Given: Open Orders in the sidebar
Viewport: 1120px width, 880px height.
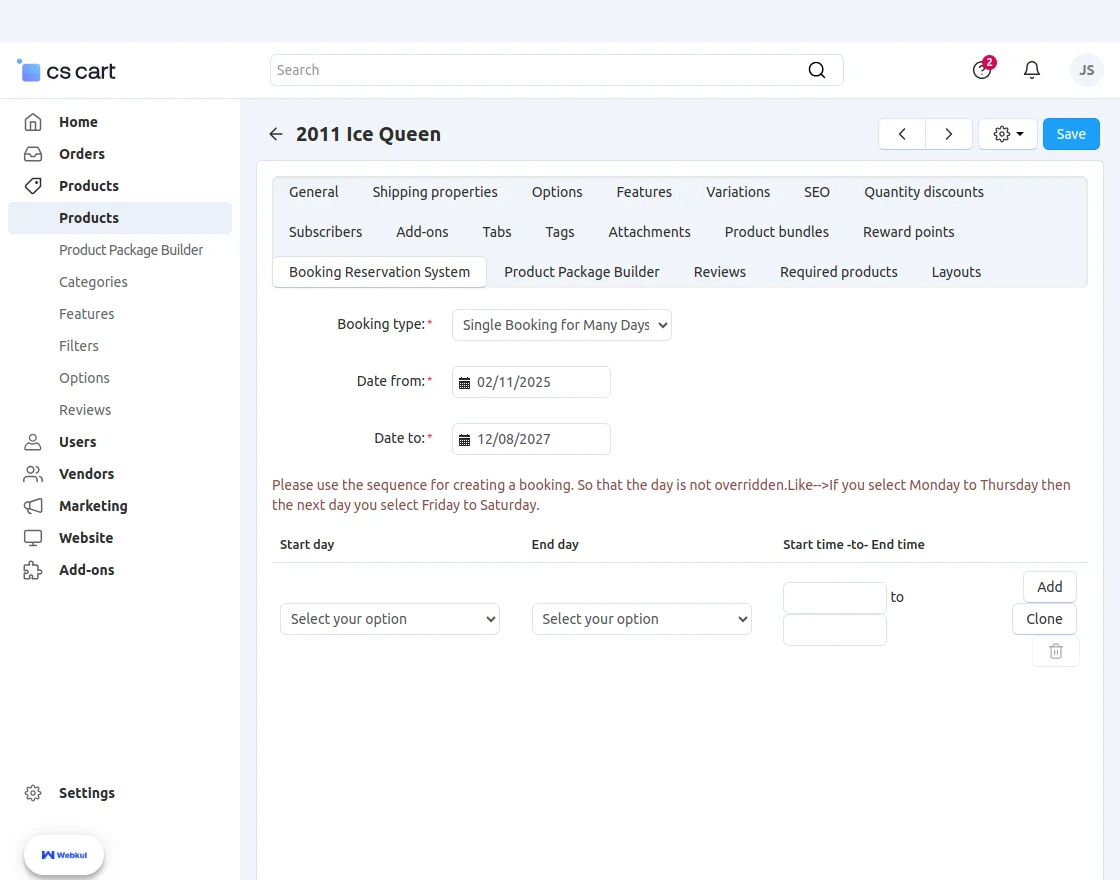Looking at the screenshot, I should [x=82, y=154].
